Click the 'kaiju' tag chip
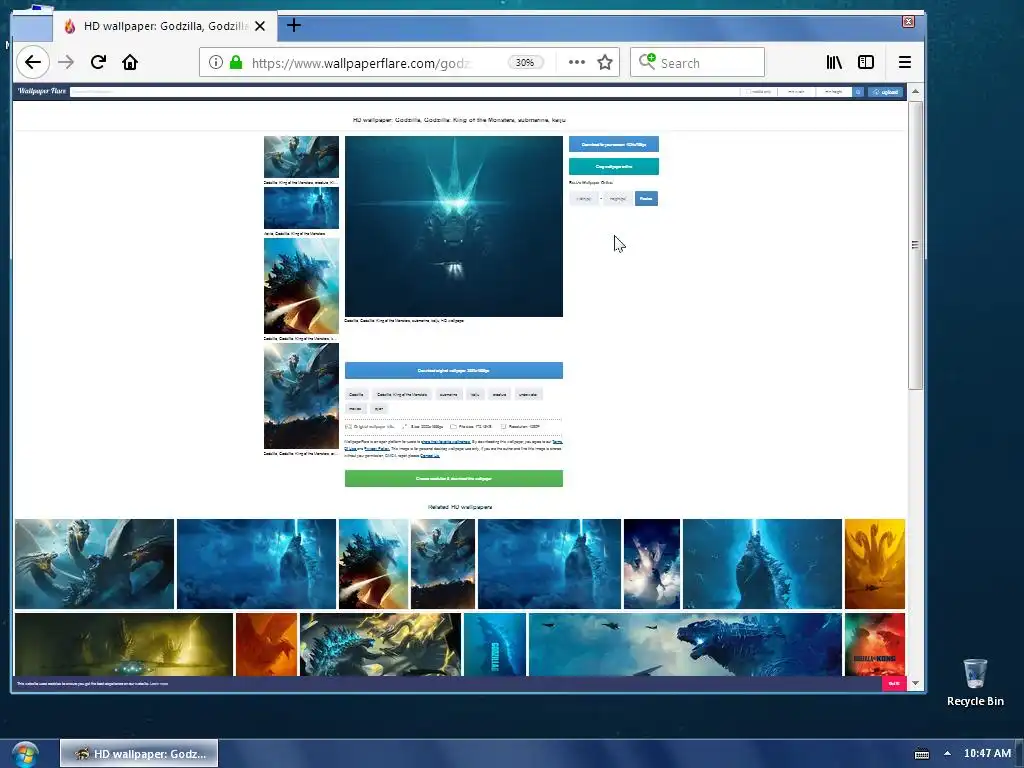Viewport: 1024px width, 768px height. point(475,394)
